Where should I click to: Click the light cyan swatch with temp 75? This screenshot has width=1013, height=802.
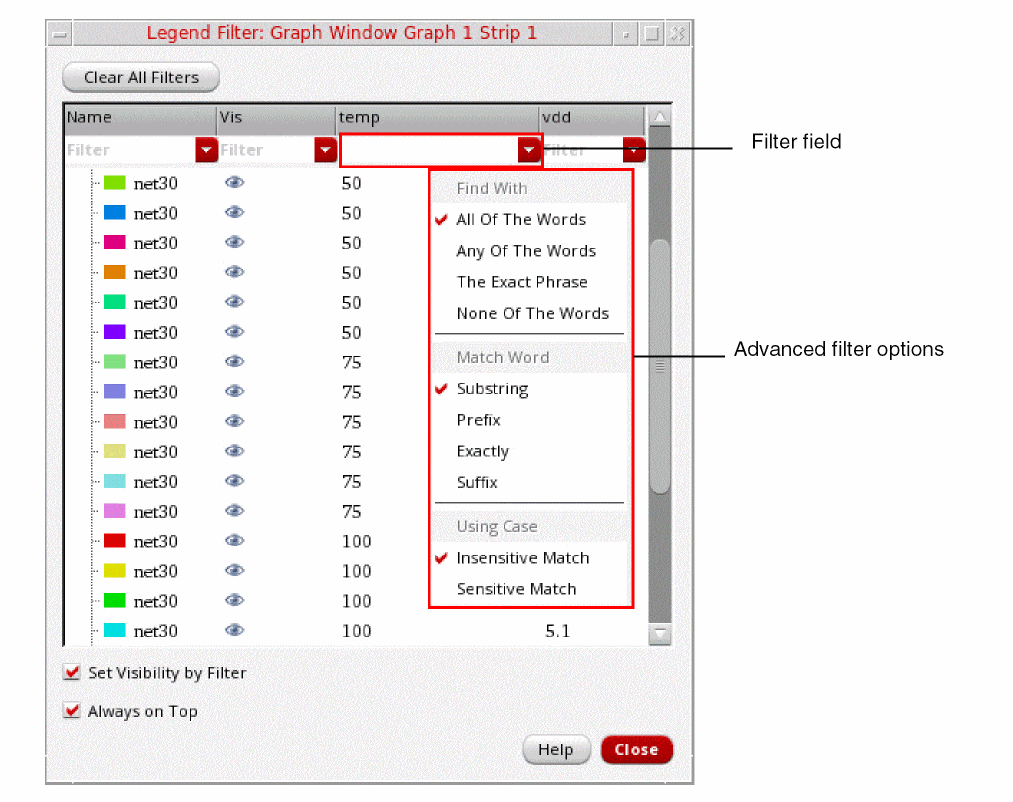pos(114,481)
